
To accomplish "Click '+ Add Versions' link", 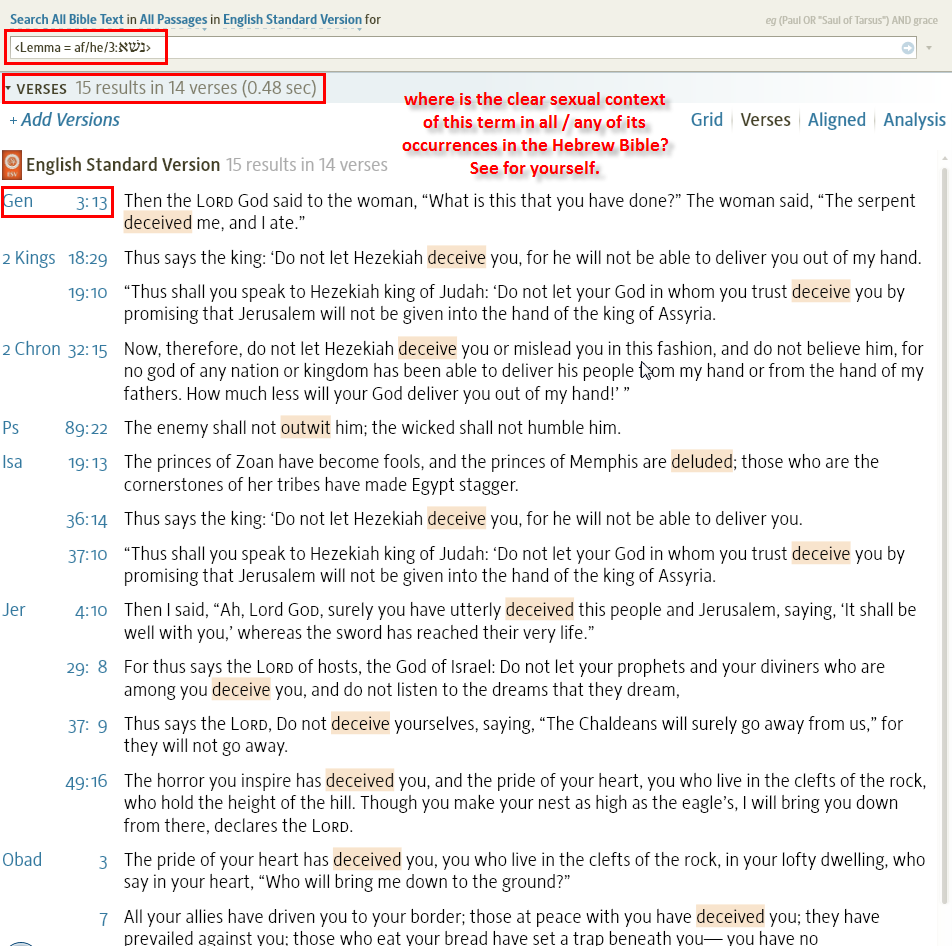I will 64,120.
